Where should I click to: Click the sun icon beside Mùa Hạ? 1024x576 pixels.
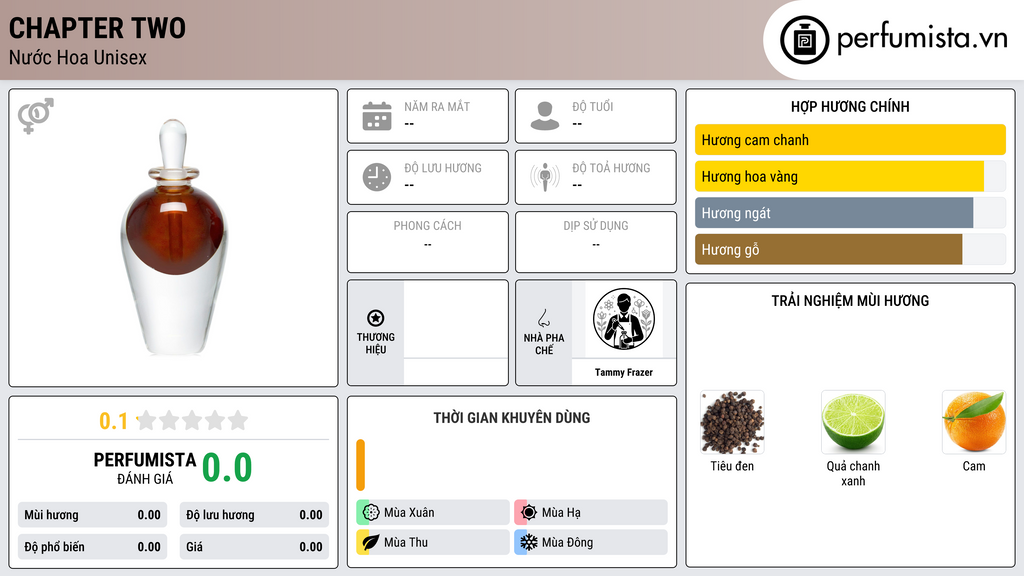point(529,513)
